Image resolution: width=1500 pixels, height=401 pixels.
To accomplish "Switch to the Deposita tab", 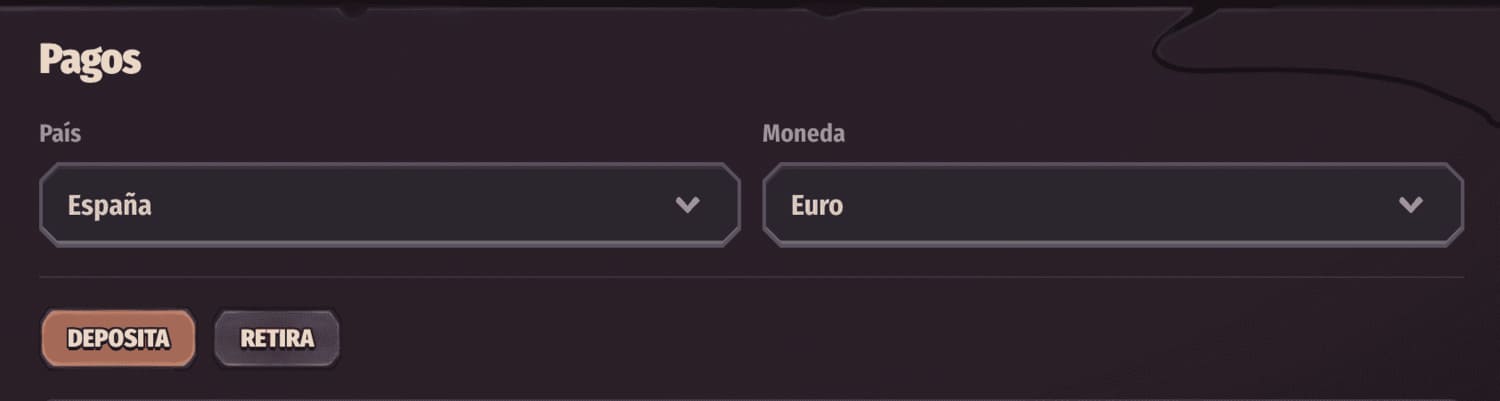I will tap(118, 338).
